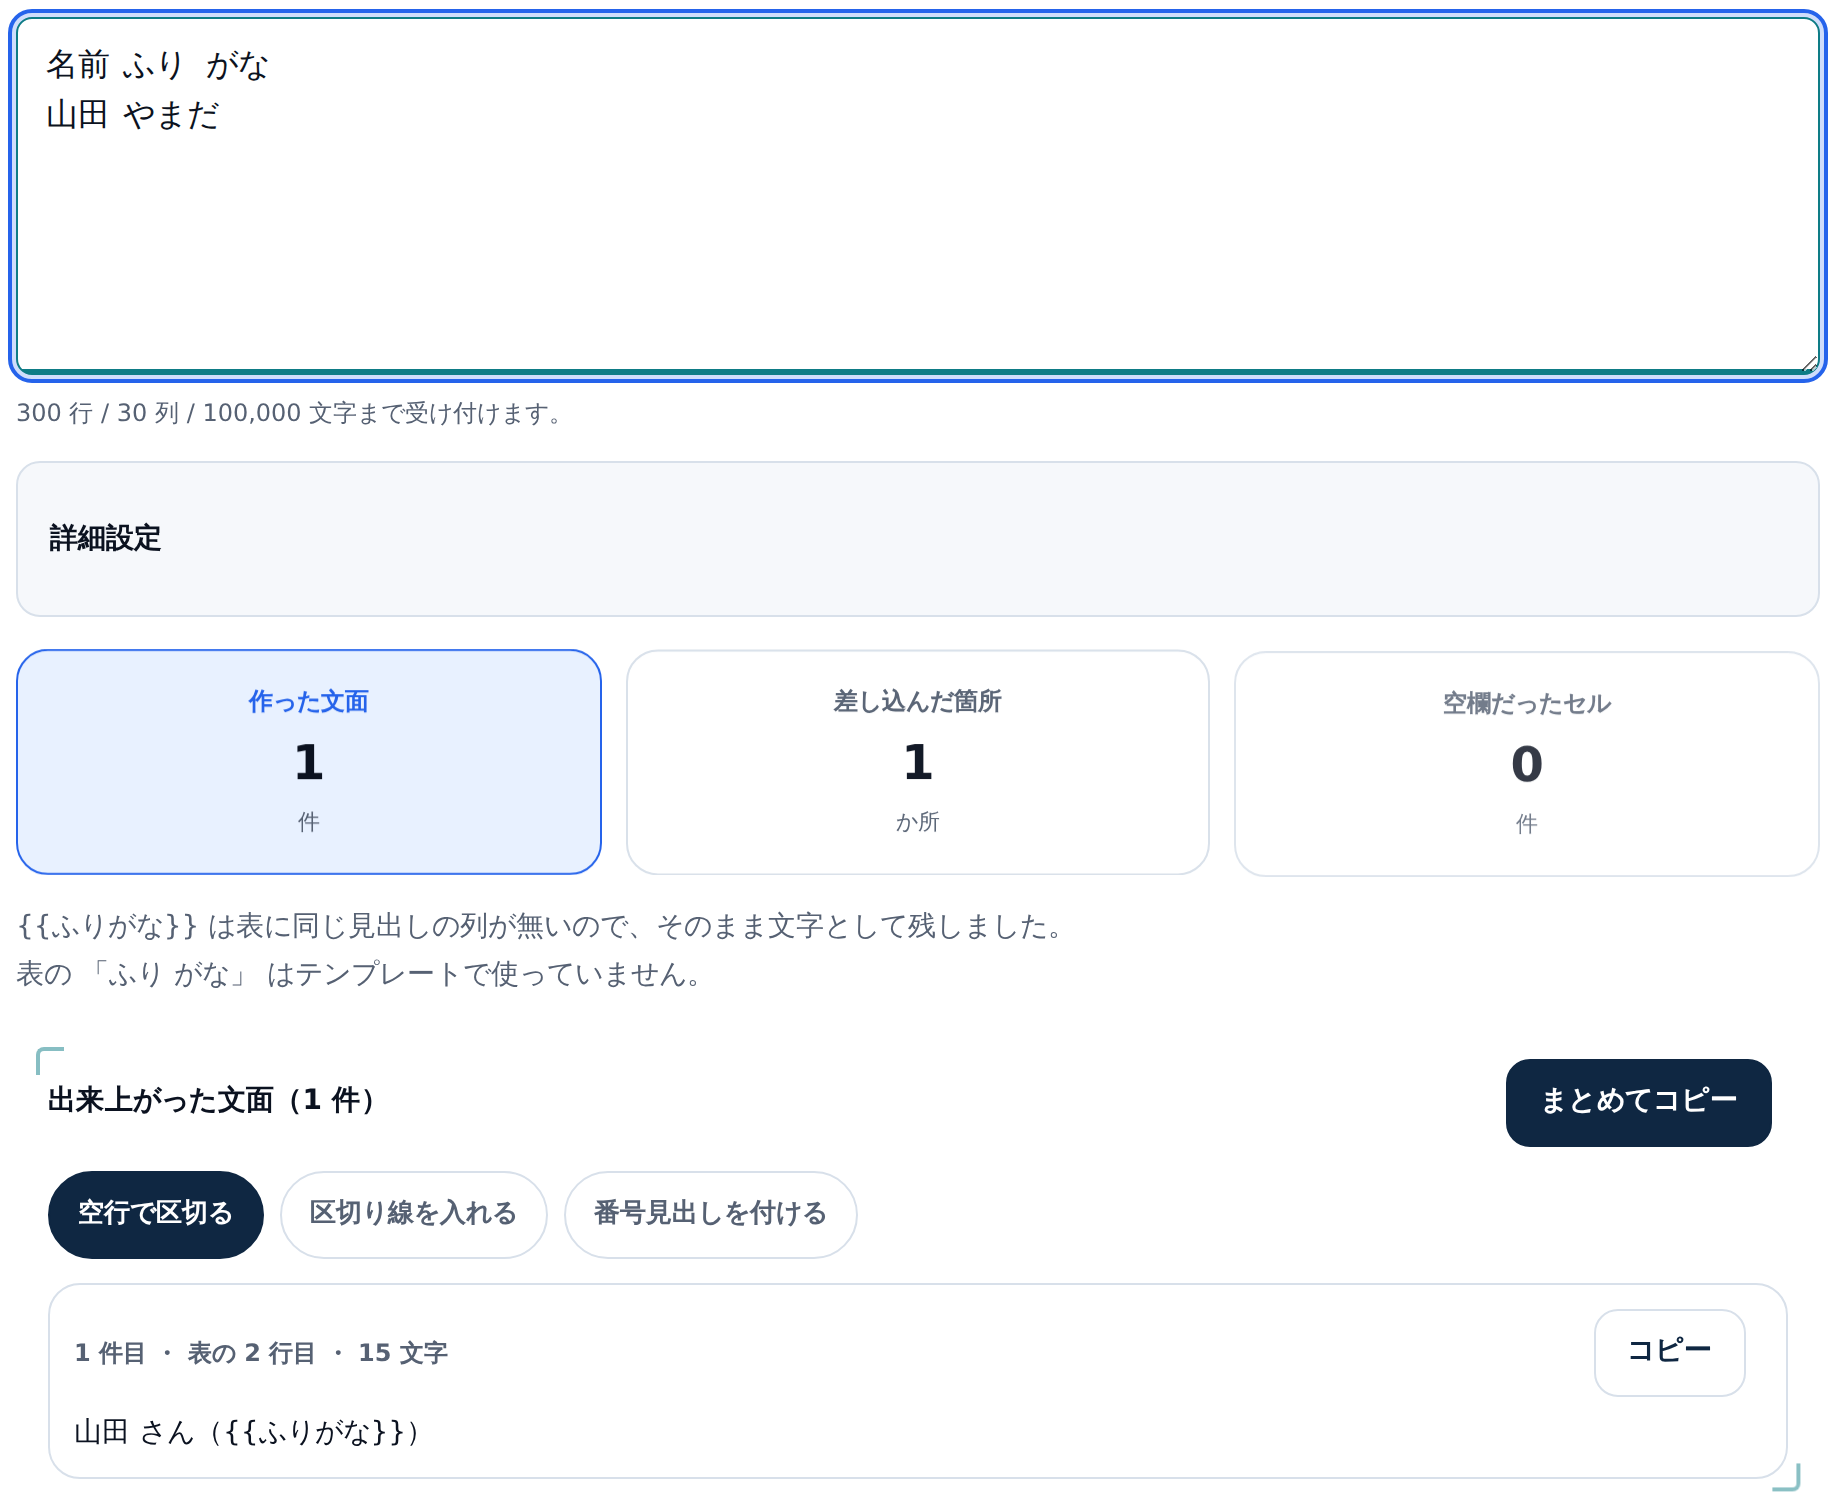The width and height of the screenshot is (1836, 1494).
Task: Click the textarea resize handle corner
Action: [1809, 364]
